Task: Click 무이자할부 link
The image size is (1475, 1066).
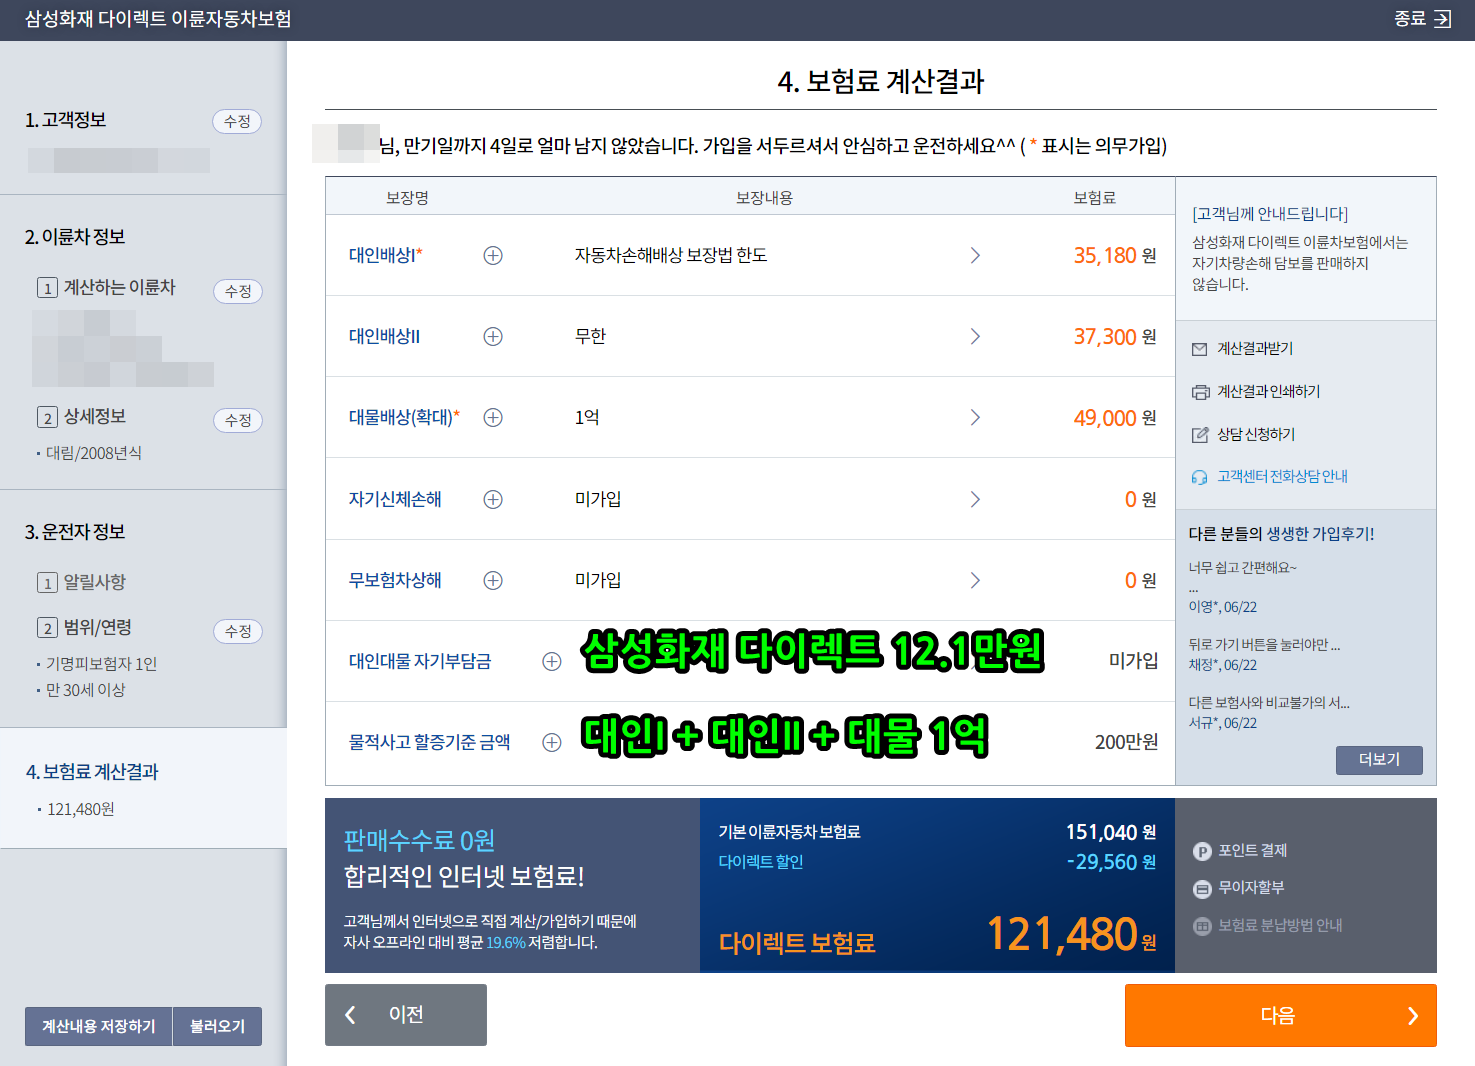Action: [1251, 888]
